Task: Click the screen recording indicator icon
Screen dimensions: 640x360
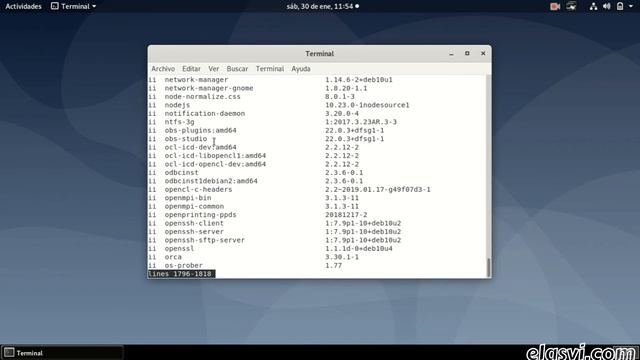Action: point(555,6)
